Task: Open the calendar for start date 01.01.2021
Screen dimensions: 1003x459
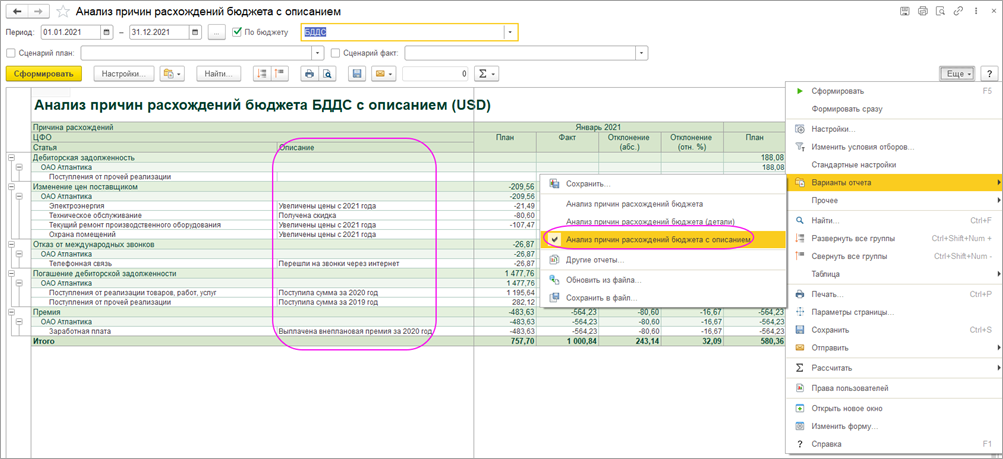Action: (107, 32)
